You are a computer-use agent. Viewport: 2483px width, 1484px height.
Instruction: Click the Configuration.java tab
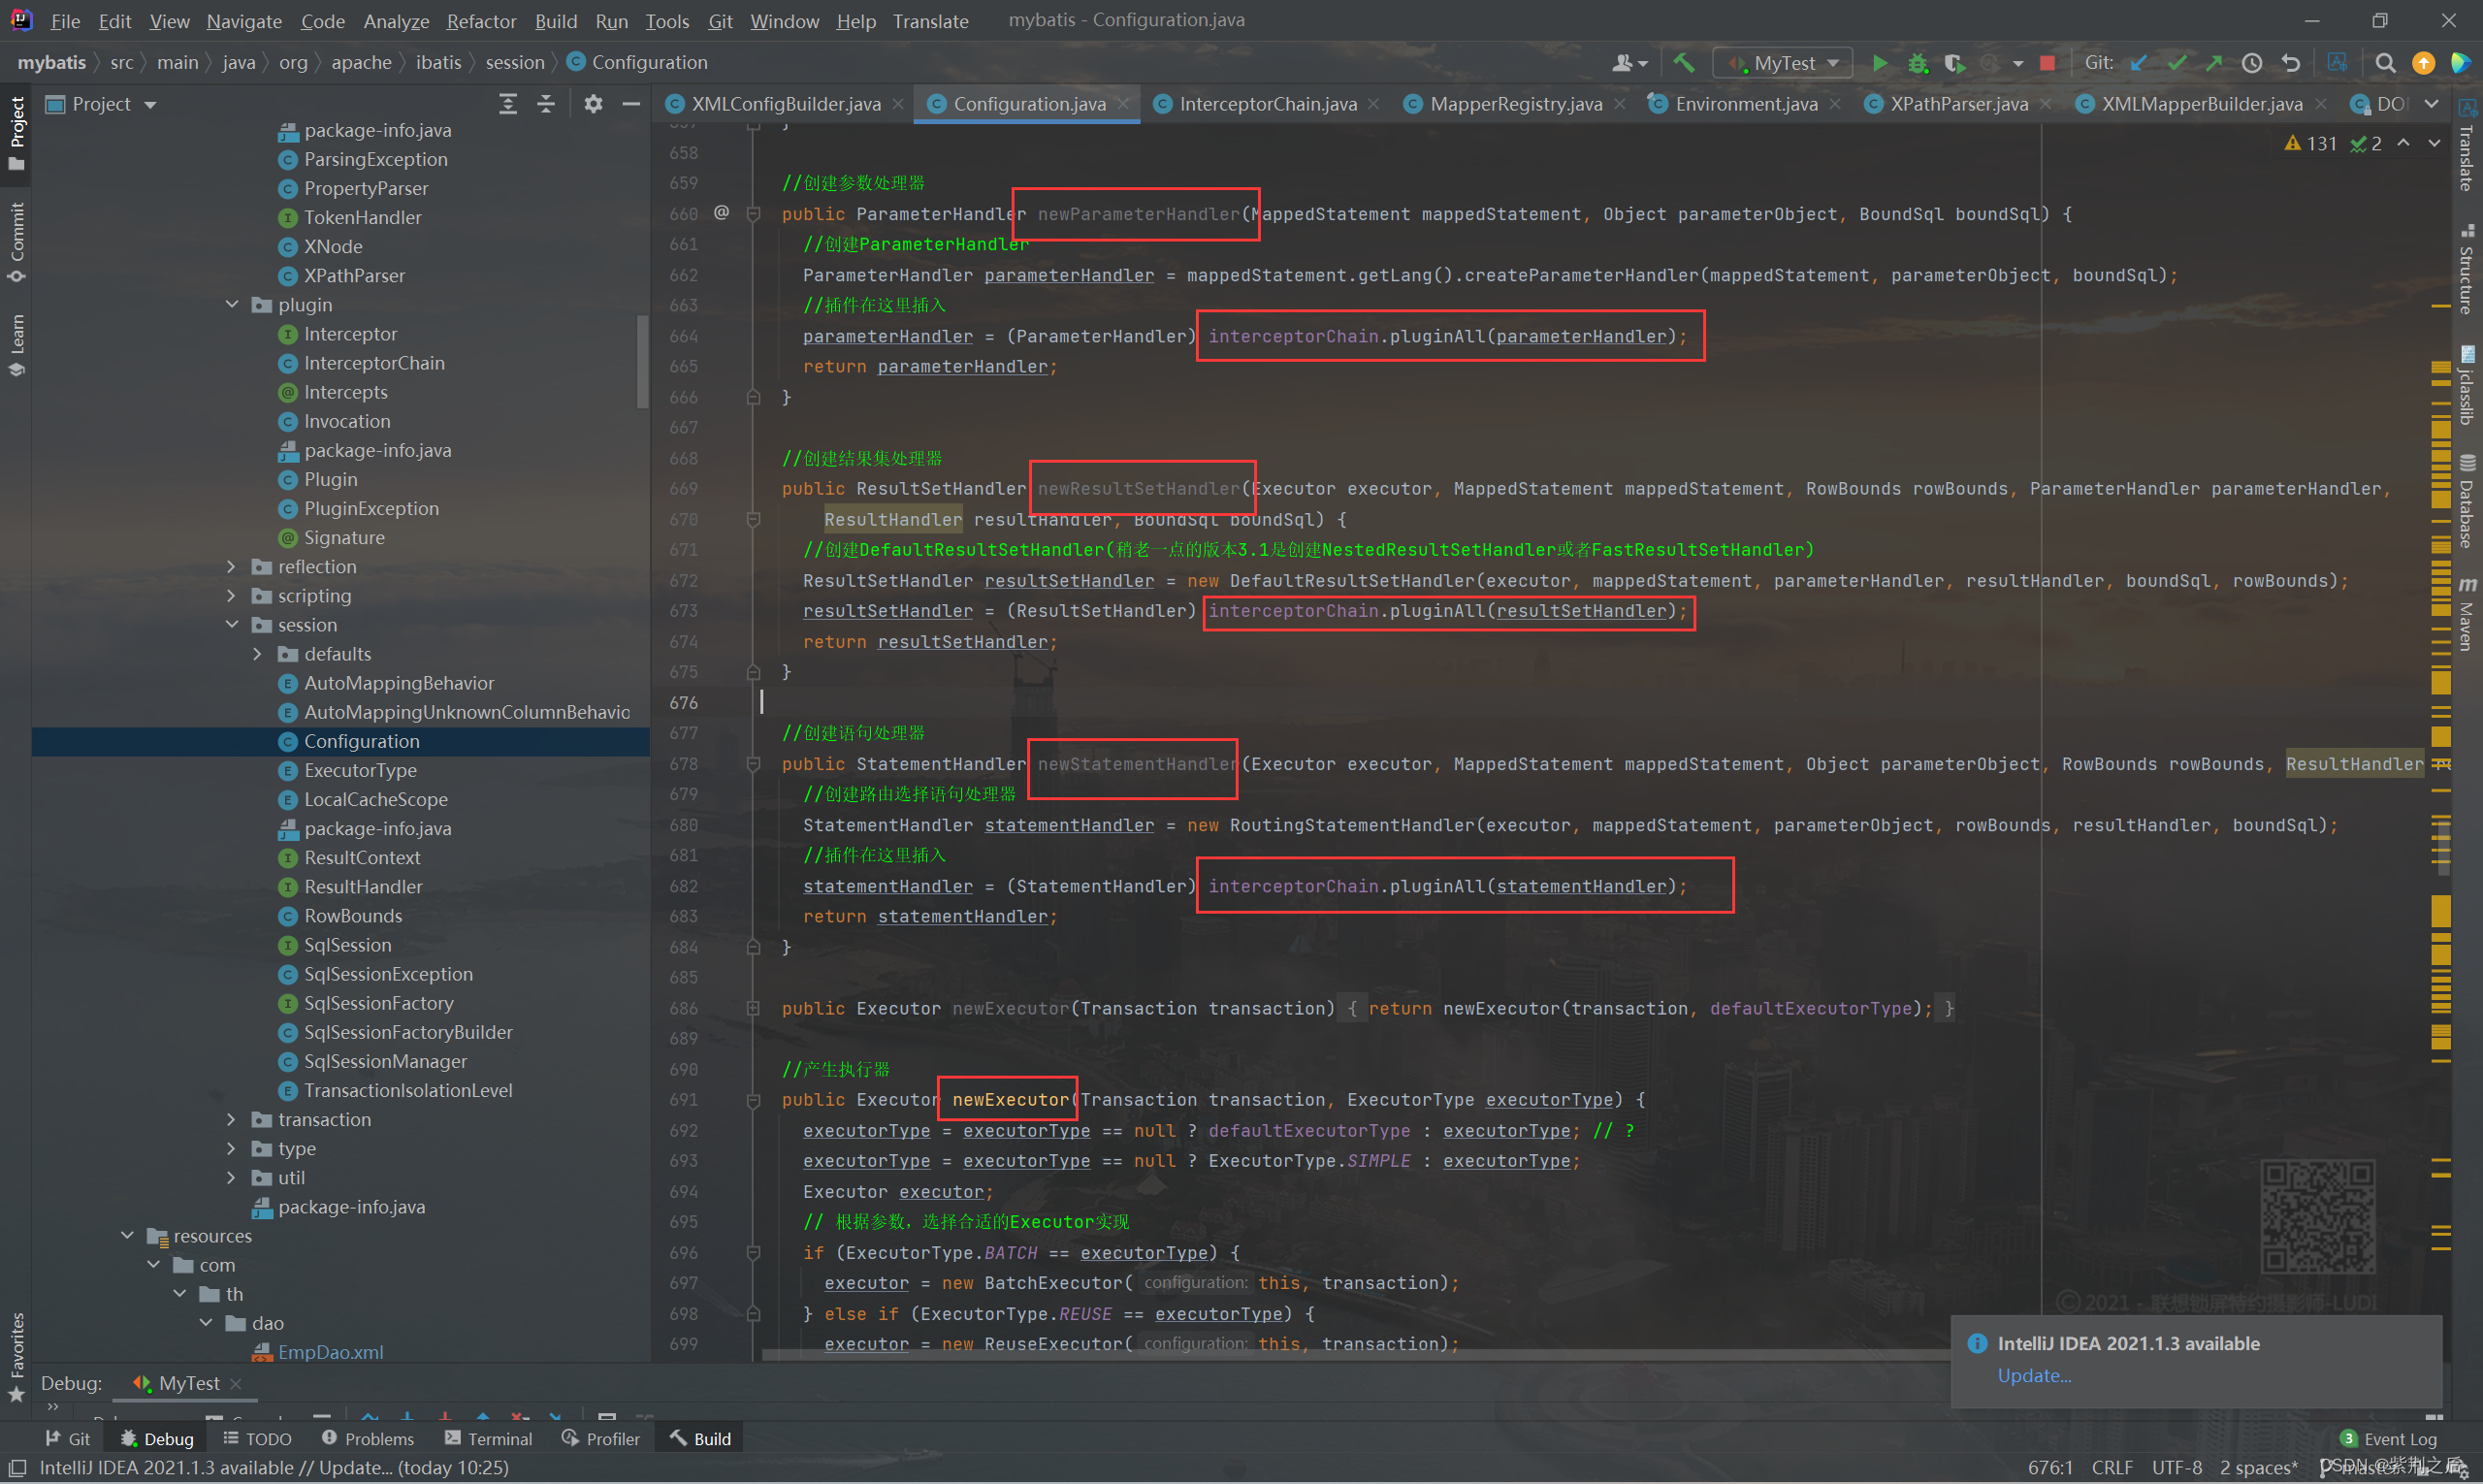tap(1028, 104)
